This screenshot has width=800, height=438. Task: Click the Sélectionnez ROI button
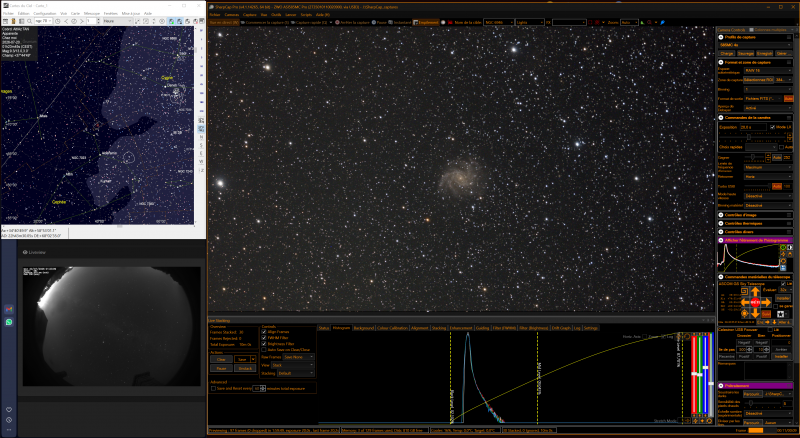[759, 80]
